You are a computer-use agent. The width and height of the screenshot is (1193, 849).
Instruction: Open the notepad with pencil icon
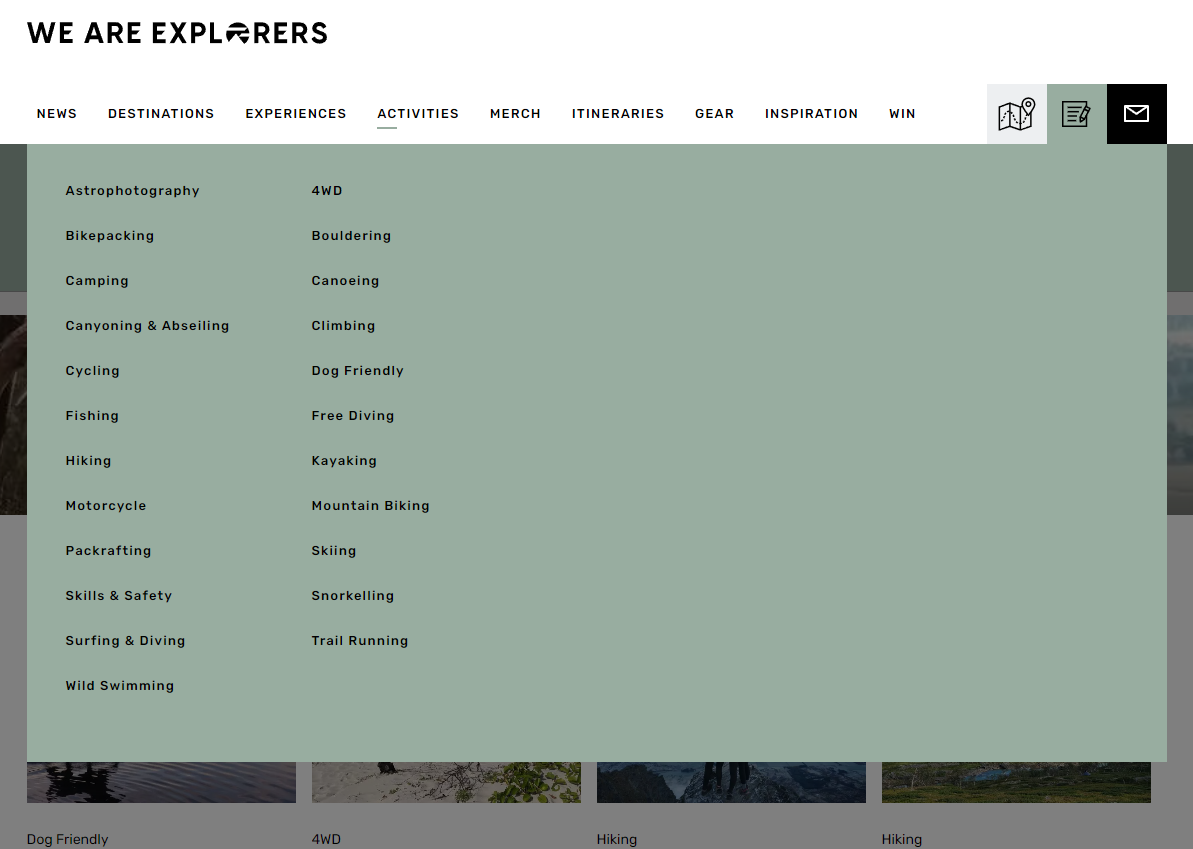[1076, 114]
